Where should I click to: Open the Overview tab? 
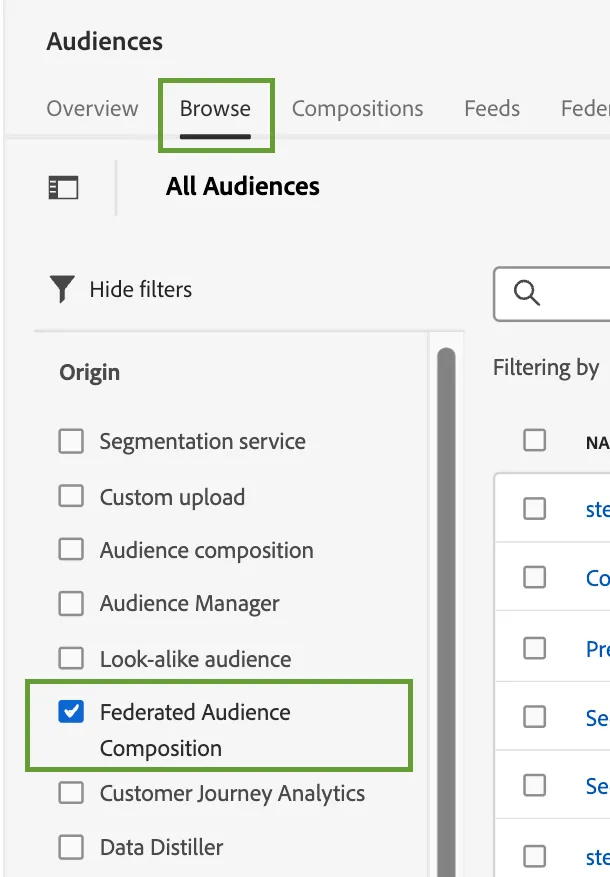pyautogui.click(x=92, y=109)
